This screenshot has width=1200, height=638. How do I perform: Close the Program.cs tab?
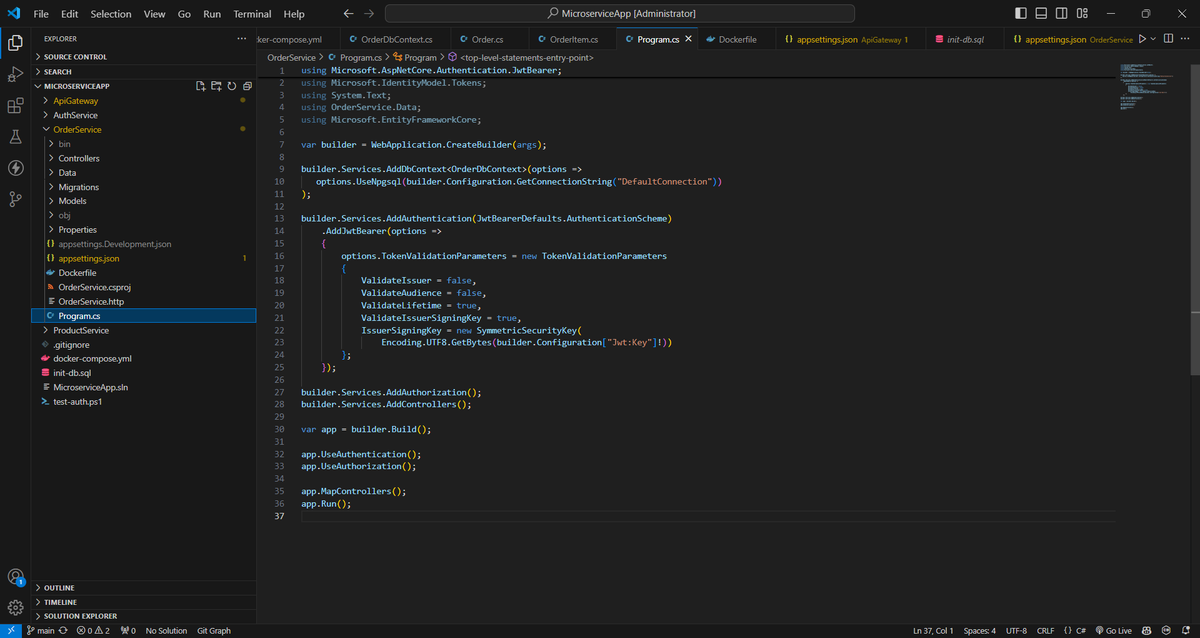(688, 39)
